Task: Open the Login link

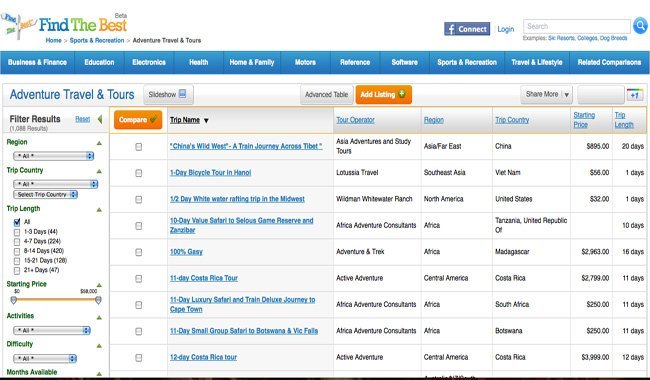Action: tap(506, 29)
